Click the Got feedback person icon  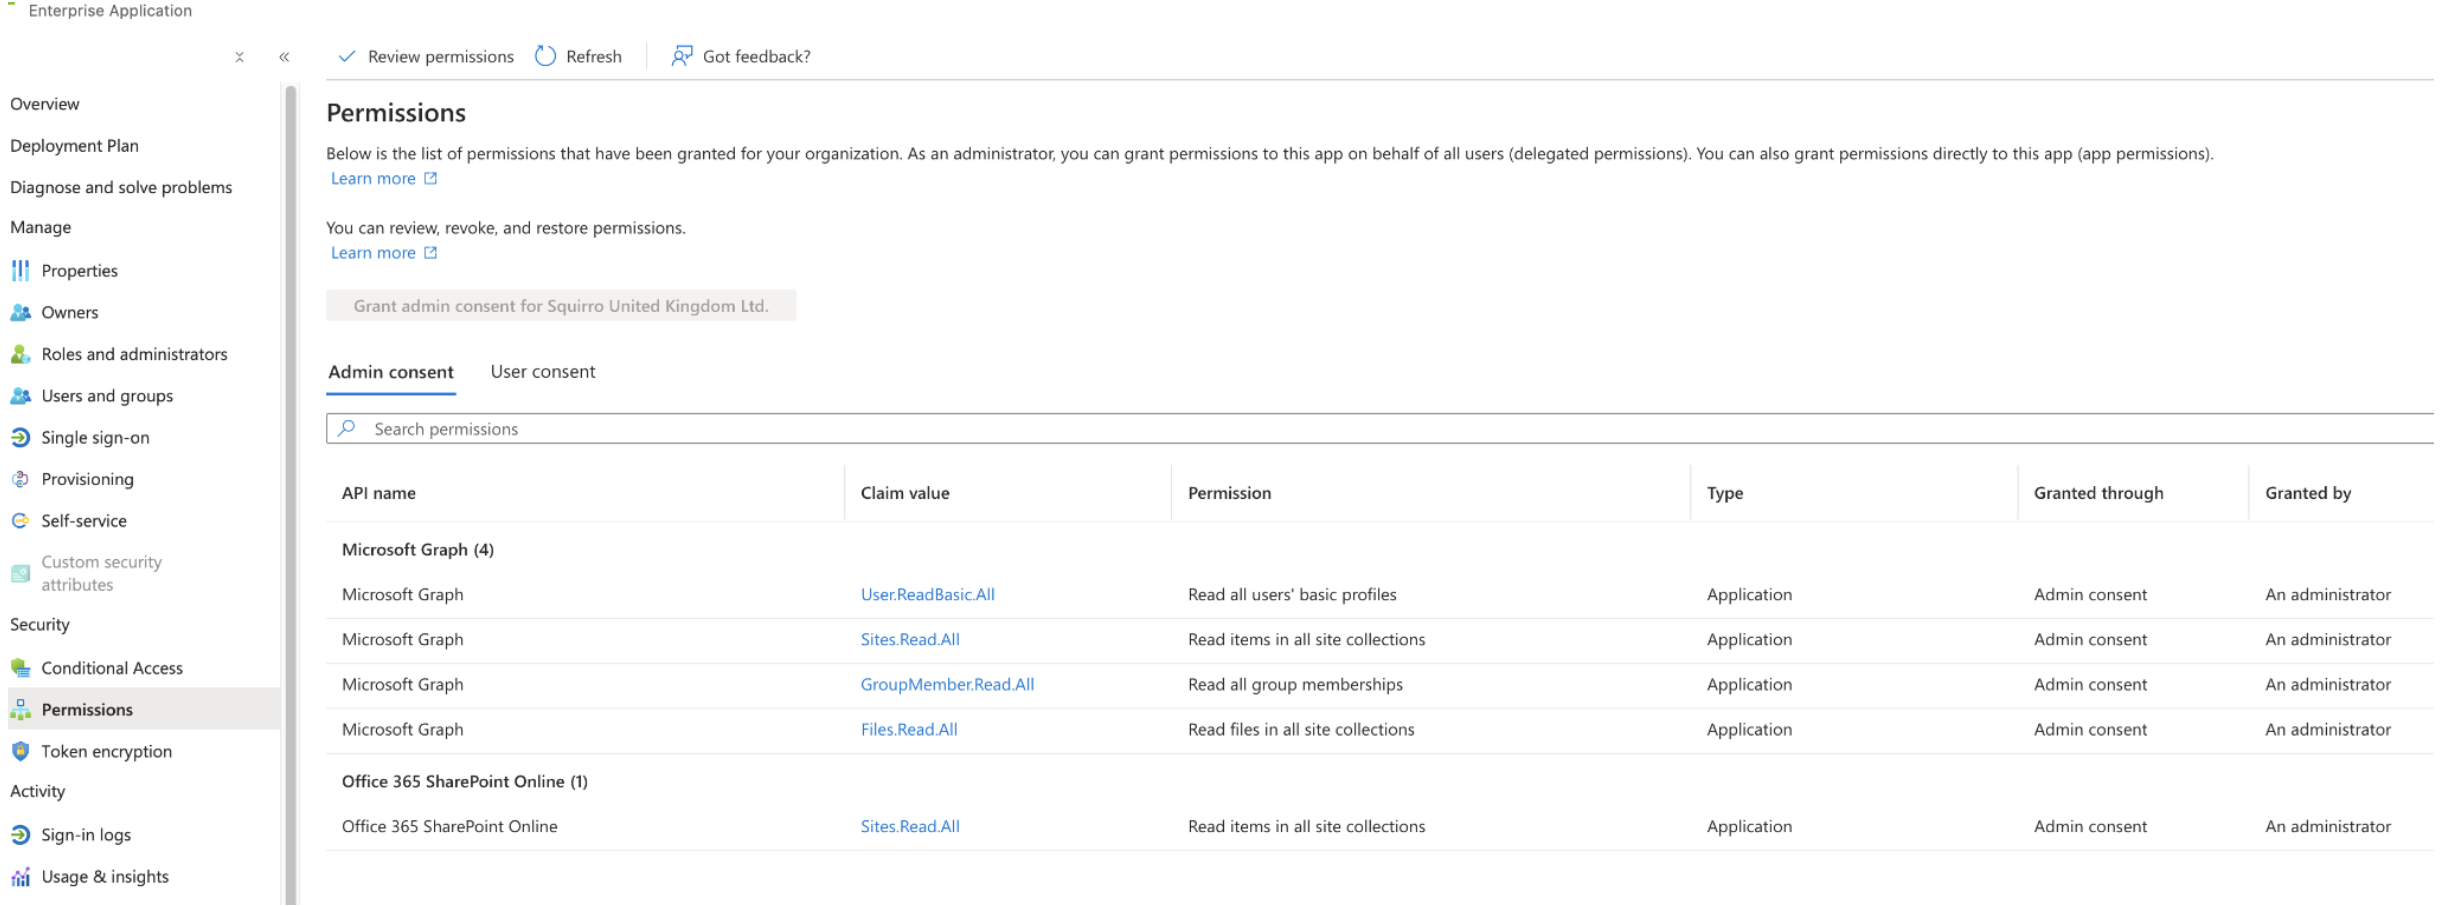pos(681,56)
